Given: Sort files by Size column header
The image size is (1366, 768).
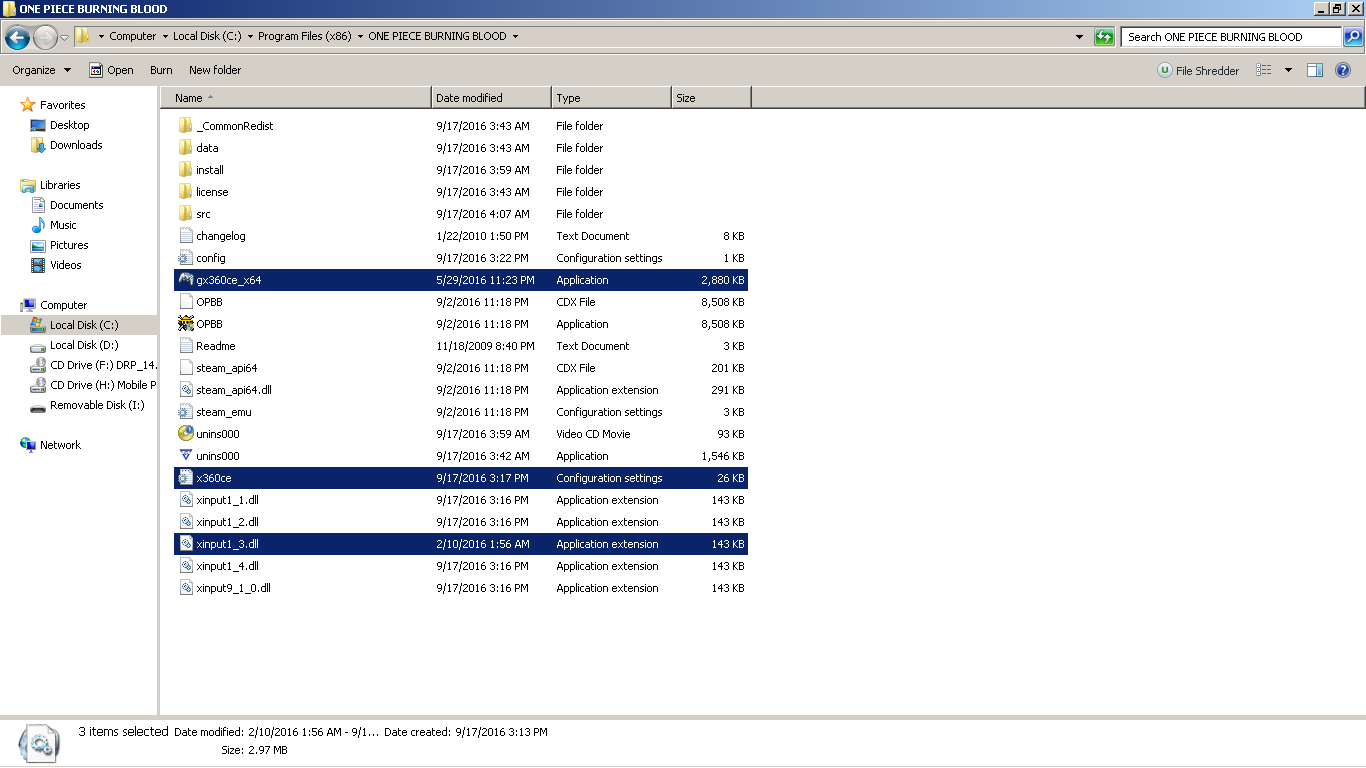Looking at the screenshot, I should pos(711,98).
